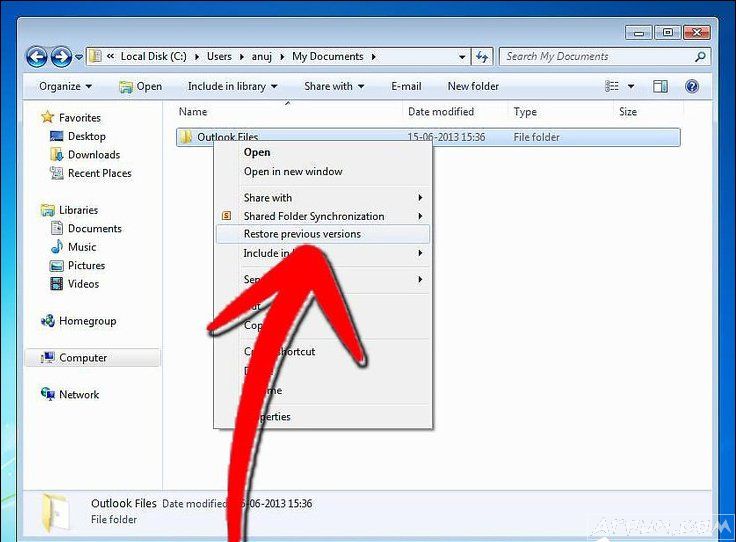This screenshot has height=542, width=736.
Task: Open the Pictures library
Action: 86,265
